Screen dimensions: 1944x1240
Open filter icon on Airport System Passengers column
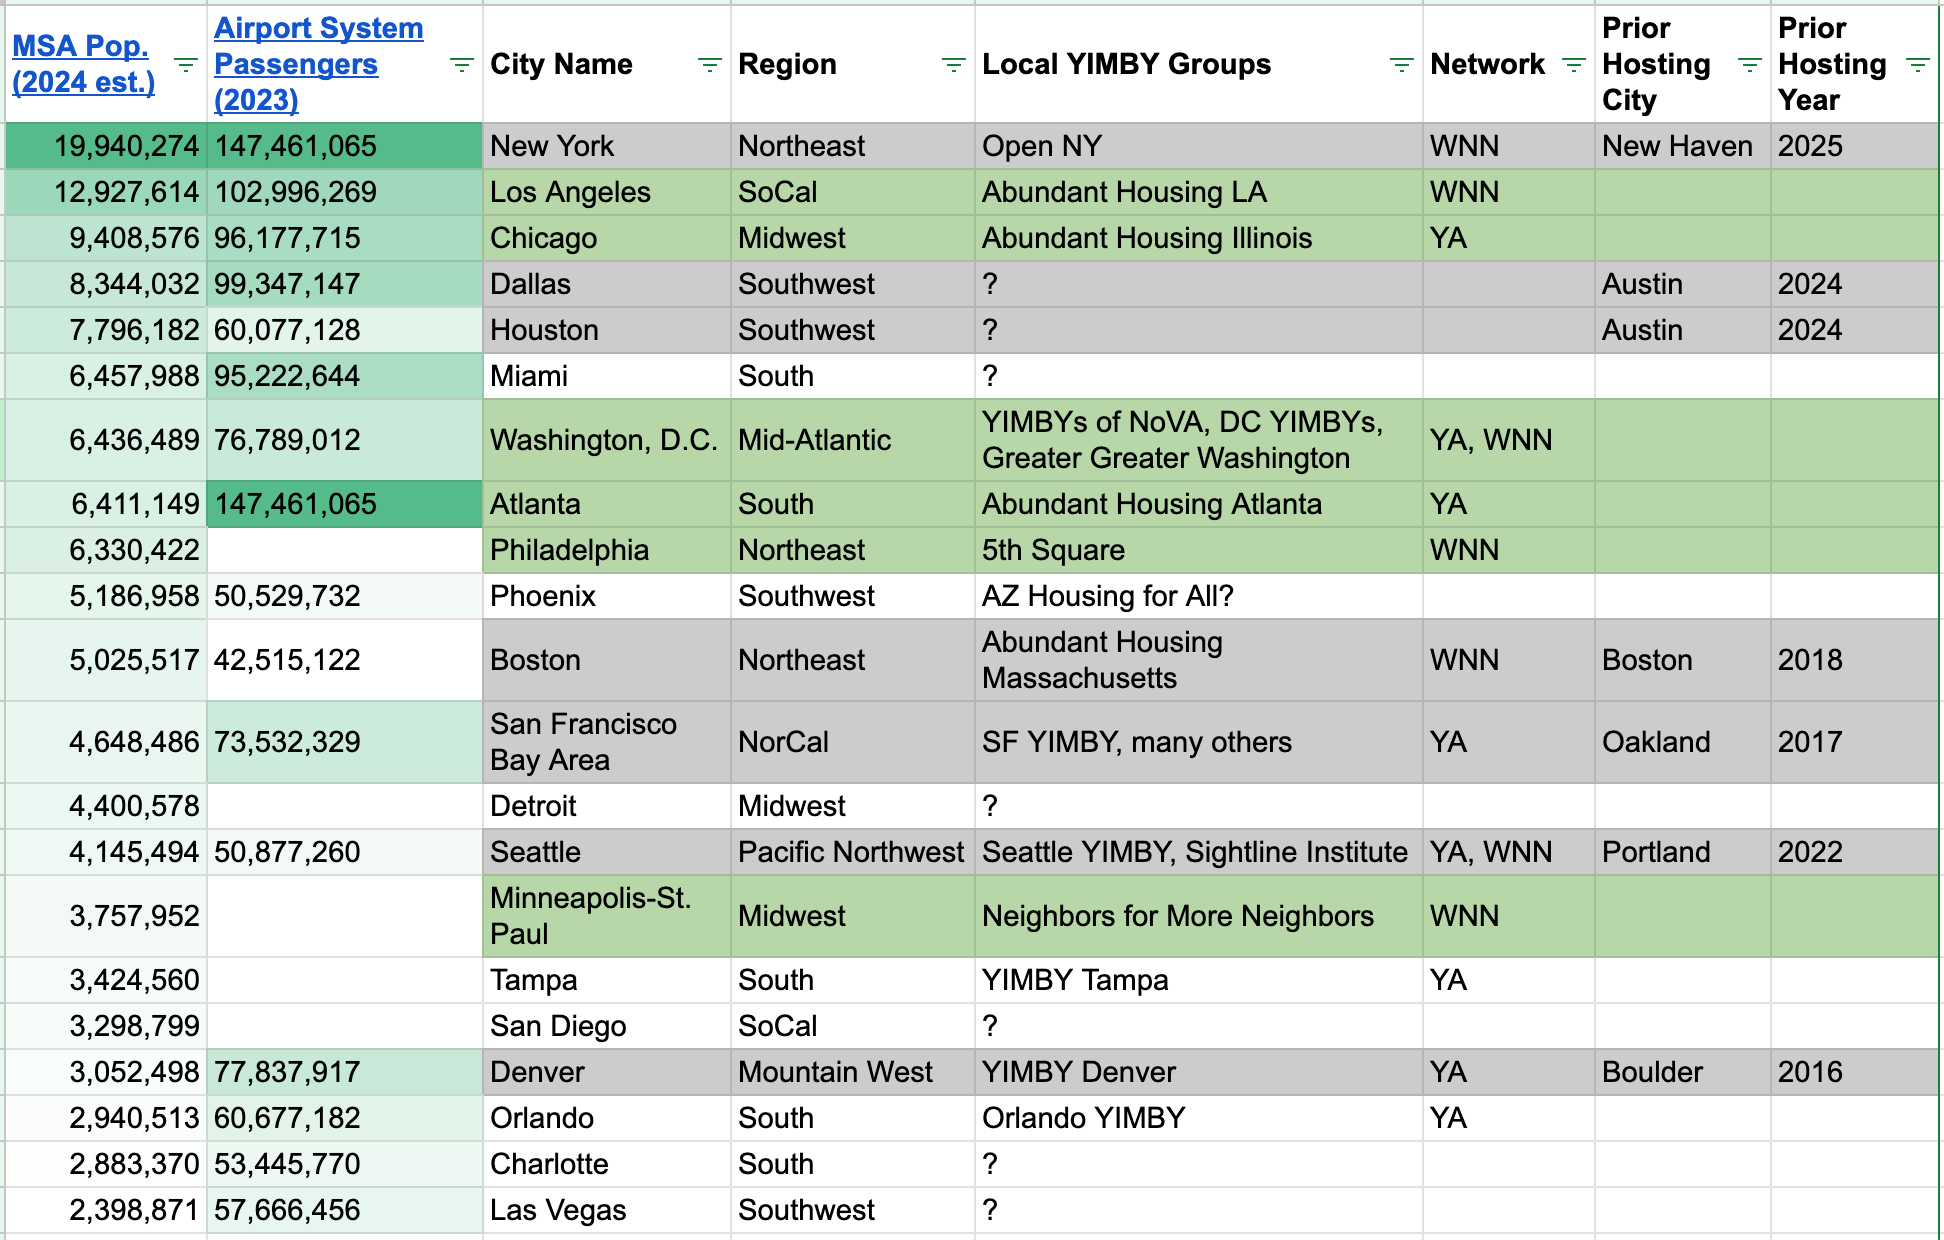coord(461,65)
